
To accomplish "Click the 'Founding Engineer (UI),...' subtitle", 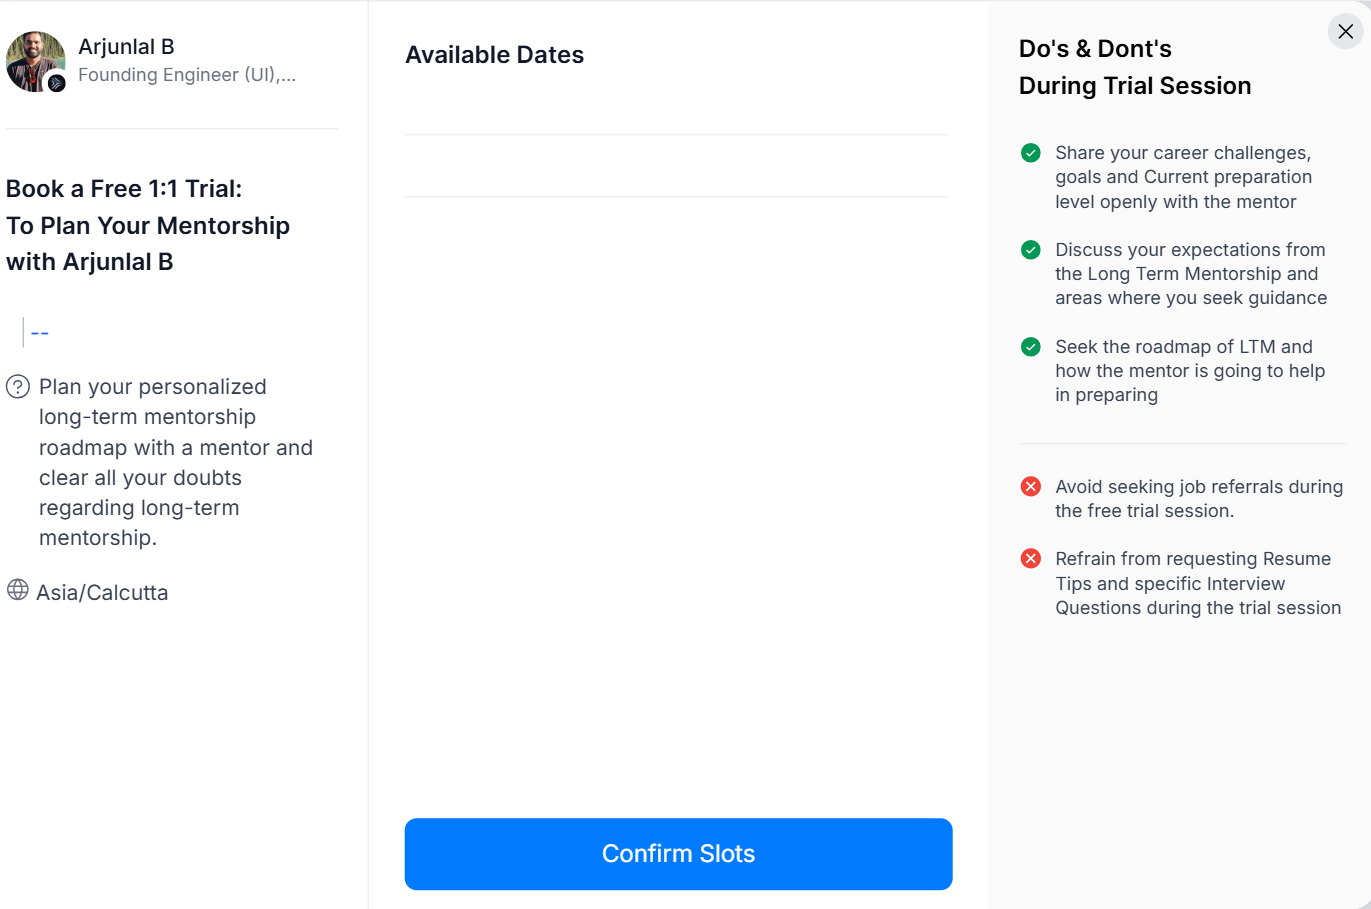I will pos(187,75).
